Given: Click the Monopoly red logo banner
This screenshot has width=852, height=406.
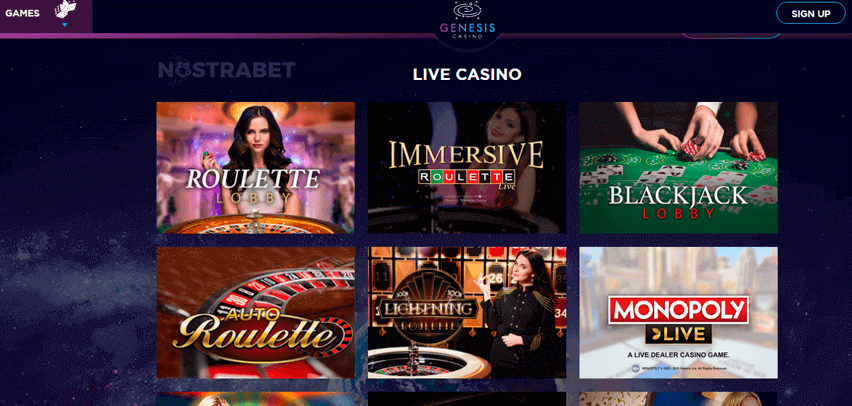Looking at the screenshot, I should tap(678, 310).
